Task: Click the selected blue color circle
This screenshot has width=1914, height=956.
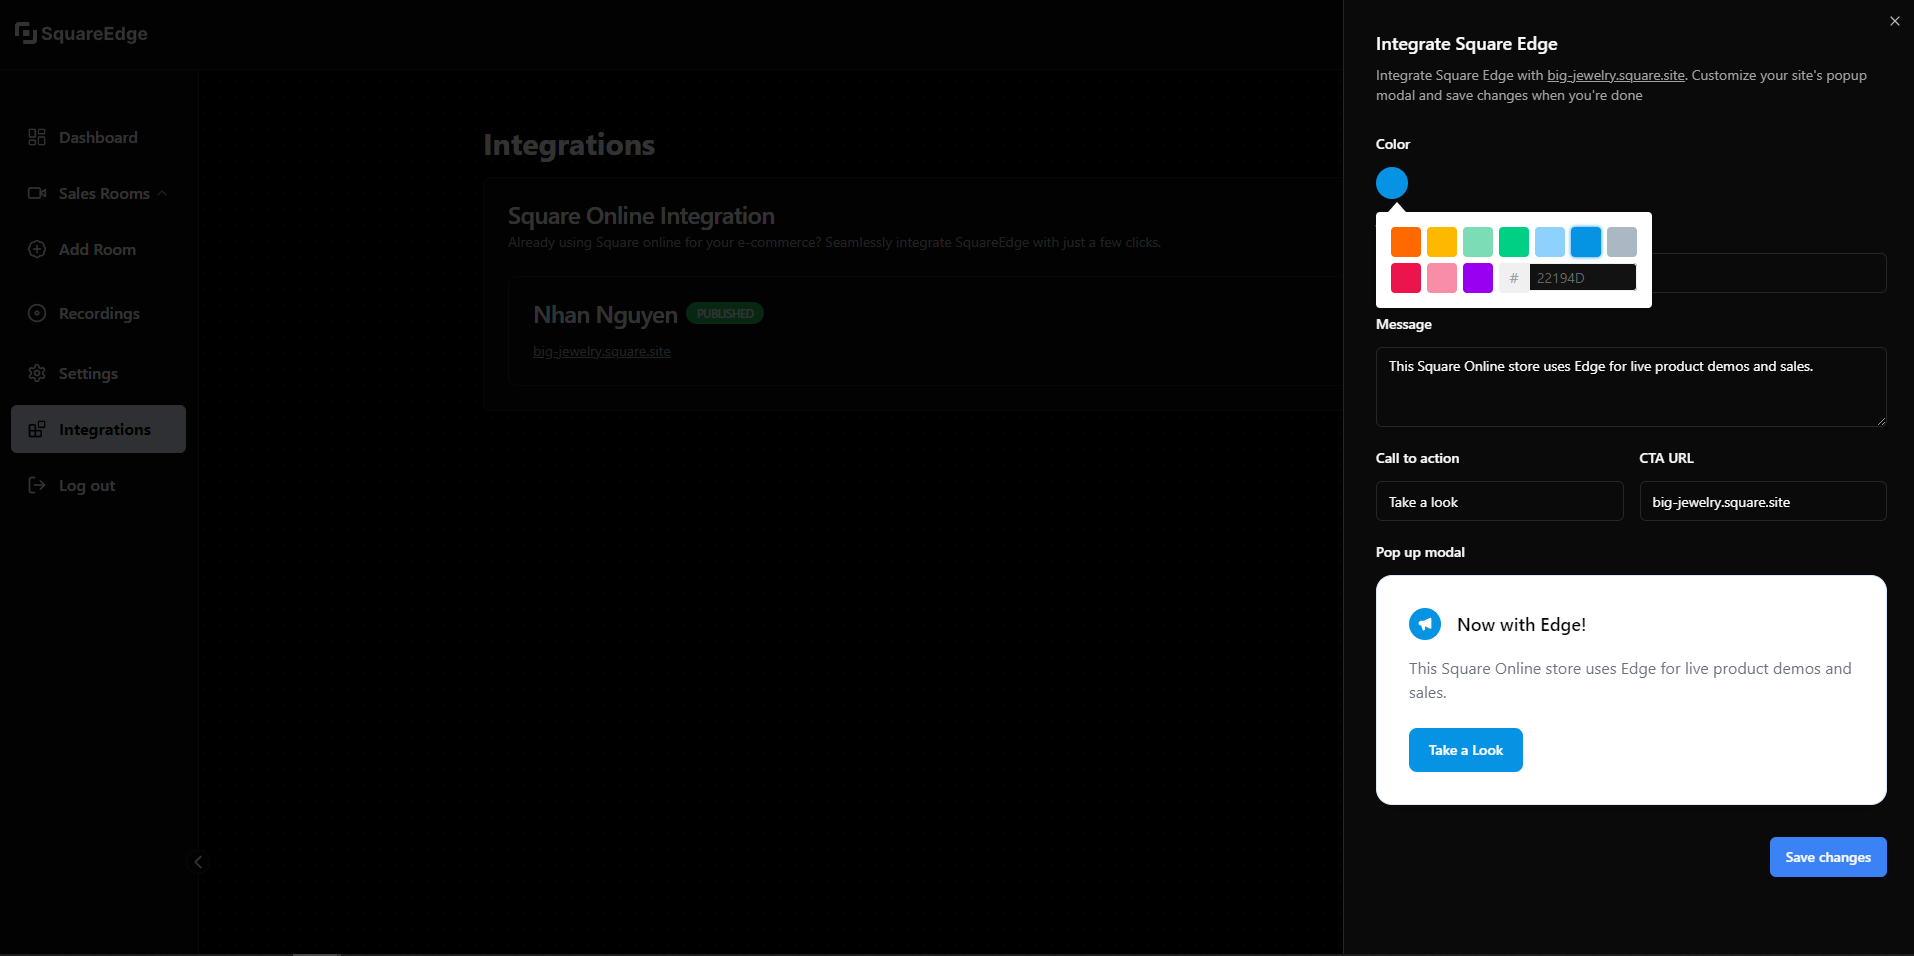Action: coord(1392,183)
